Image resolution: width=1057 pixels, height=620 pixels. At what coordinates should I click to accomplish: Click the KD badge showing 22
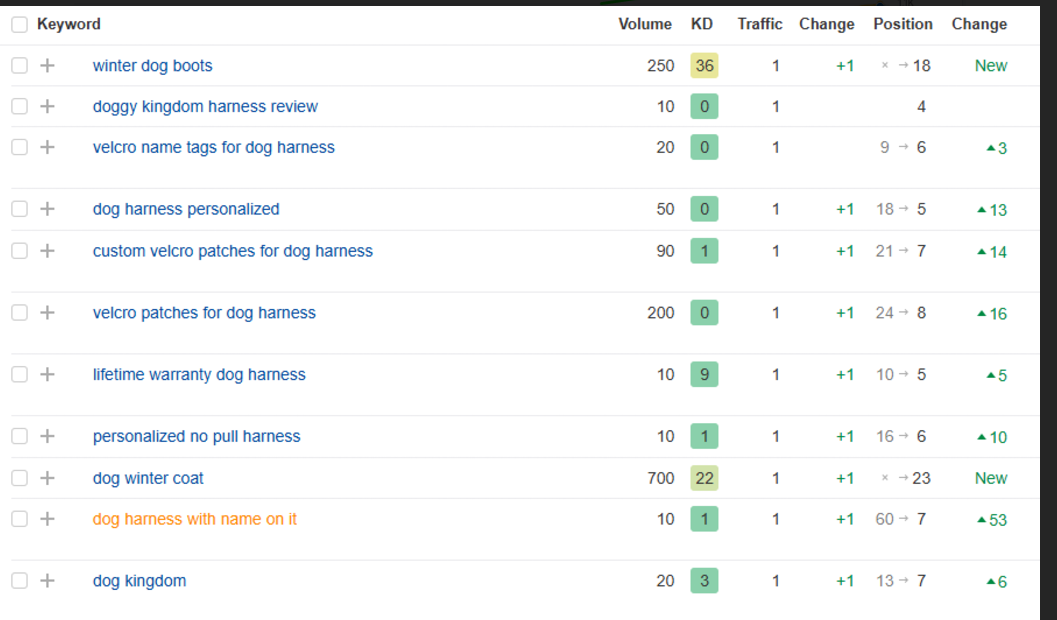click(704, 478)
